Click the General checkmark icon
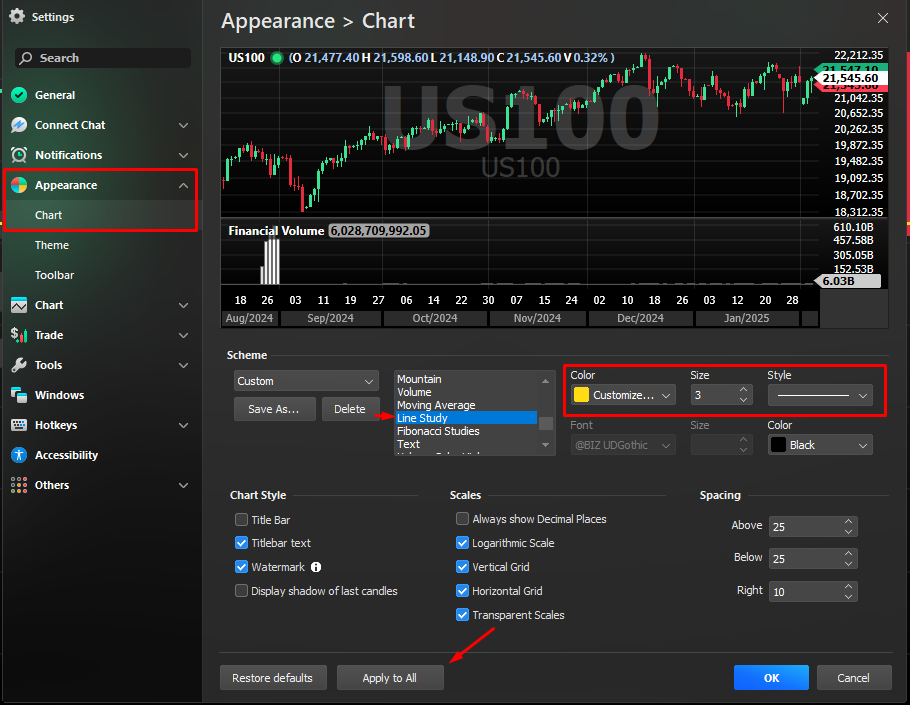The image size is (910, 705). [19, 95]
